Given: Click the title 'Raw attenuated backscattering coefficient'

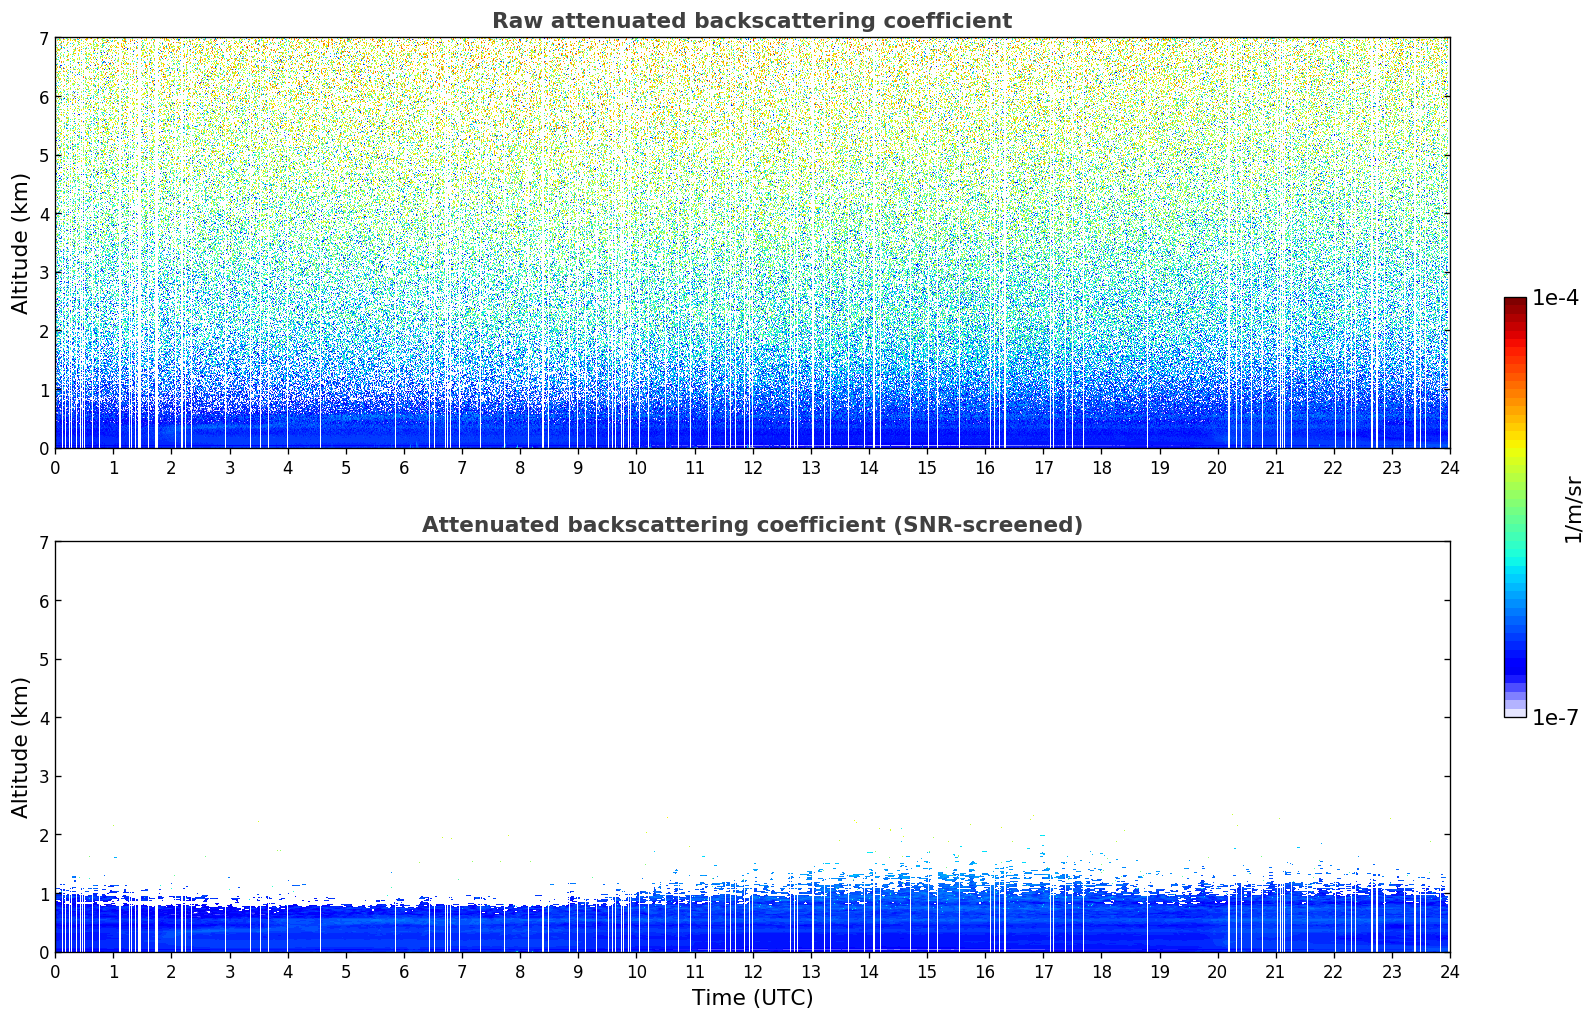Looking at the screenshot, I should click(752, 21).
